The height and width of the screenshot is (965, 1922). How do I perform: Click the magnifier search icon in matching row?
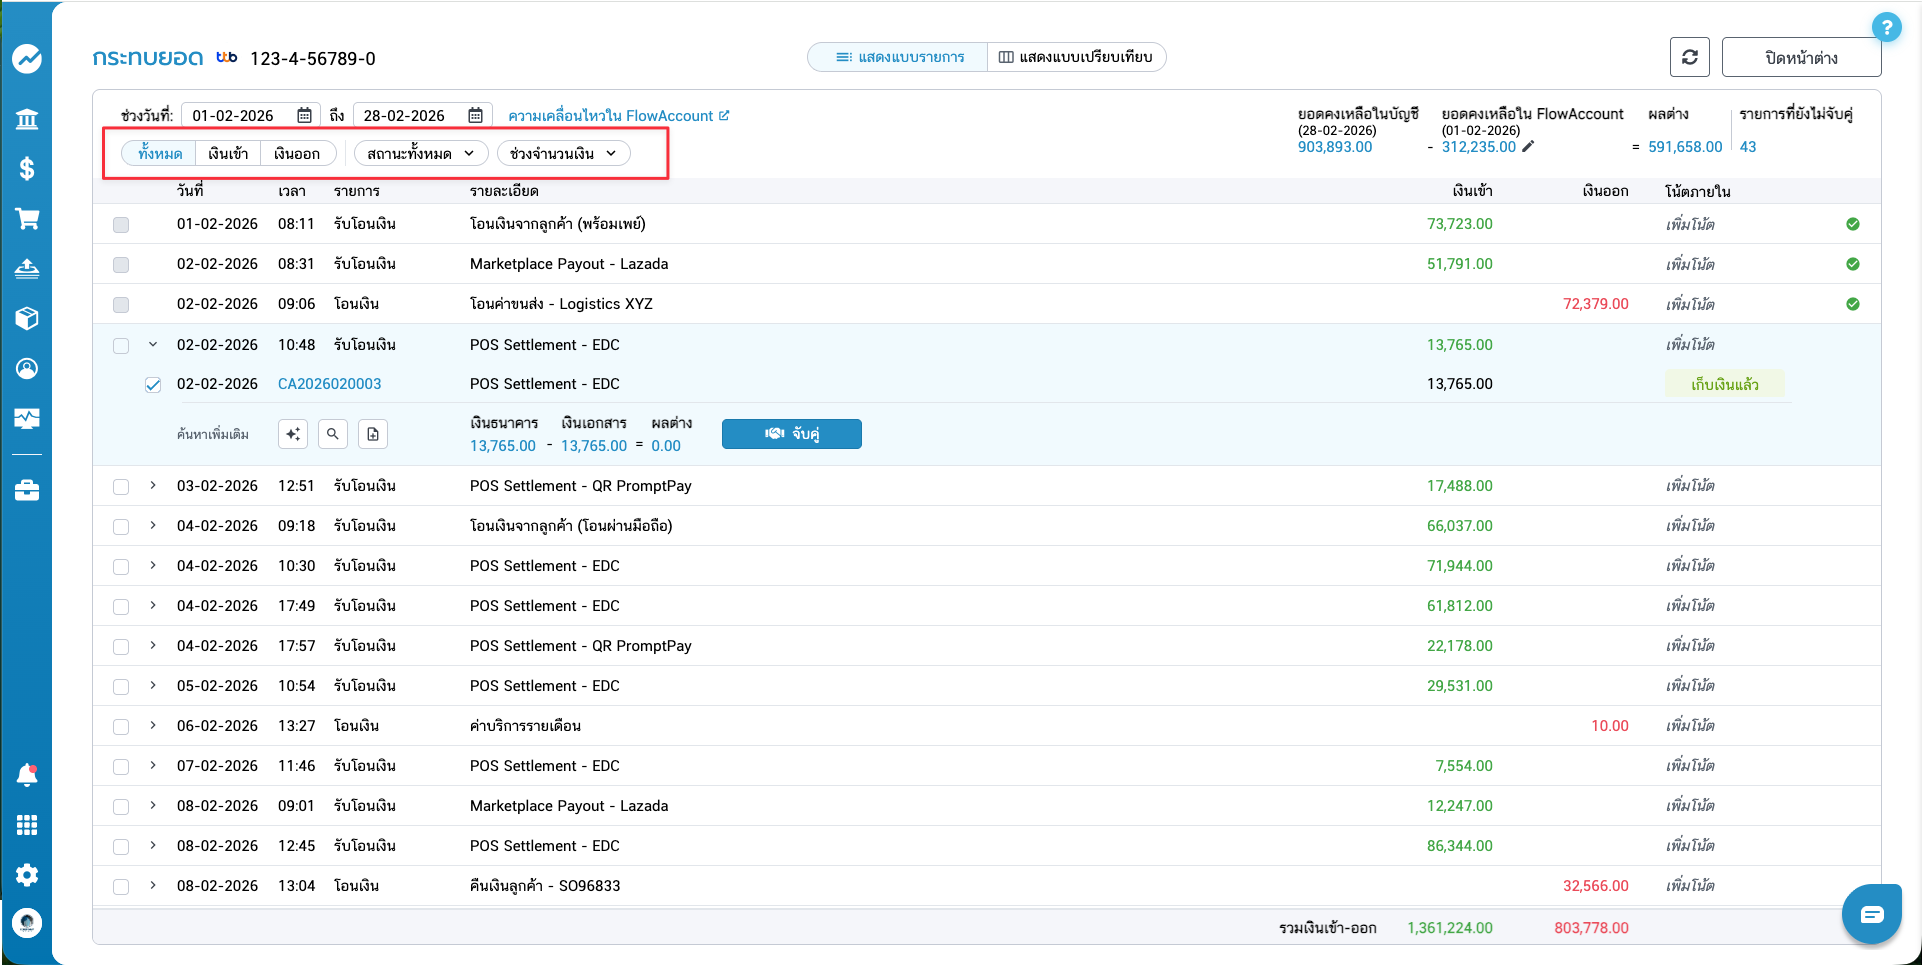[x=333, y=434]
